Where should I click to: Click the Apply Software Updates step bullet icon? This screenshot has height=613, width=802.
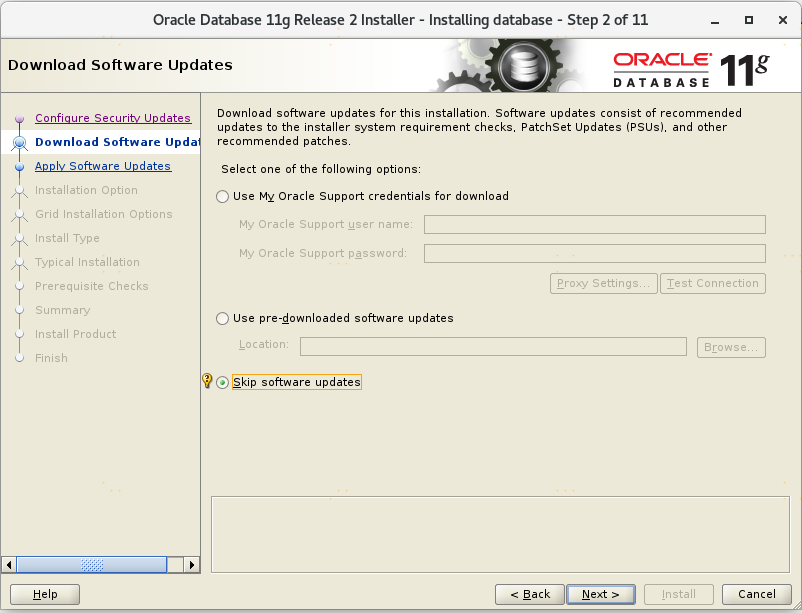(19, 167)
